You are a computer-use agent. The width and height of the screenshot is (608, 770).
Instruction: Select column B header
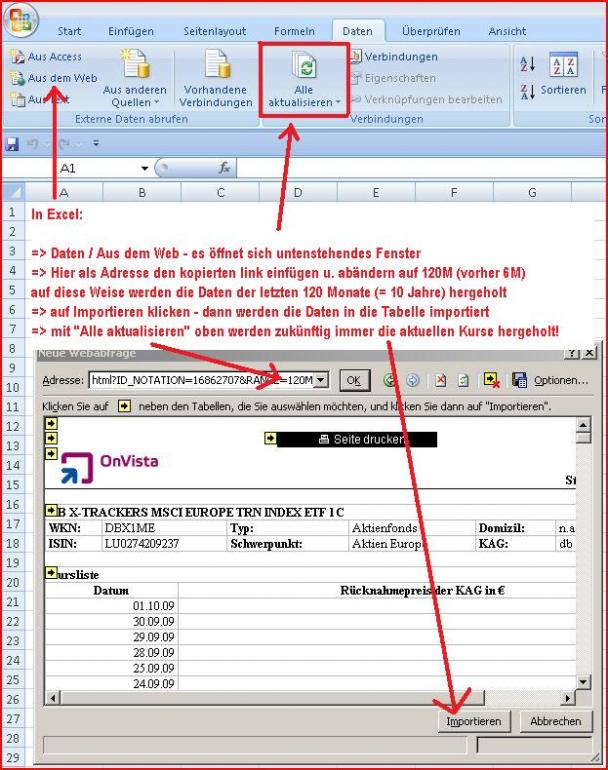point(142,192)
